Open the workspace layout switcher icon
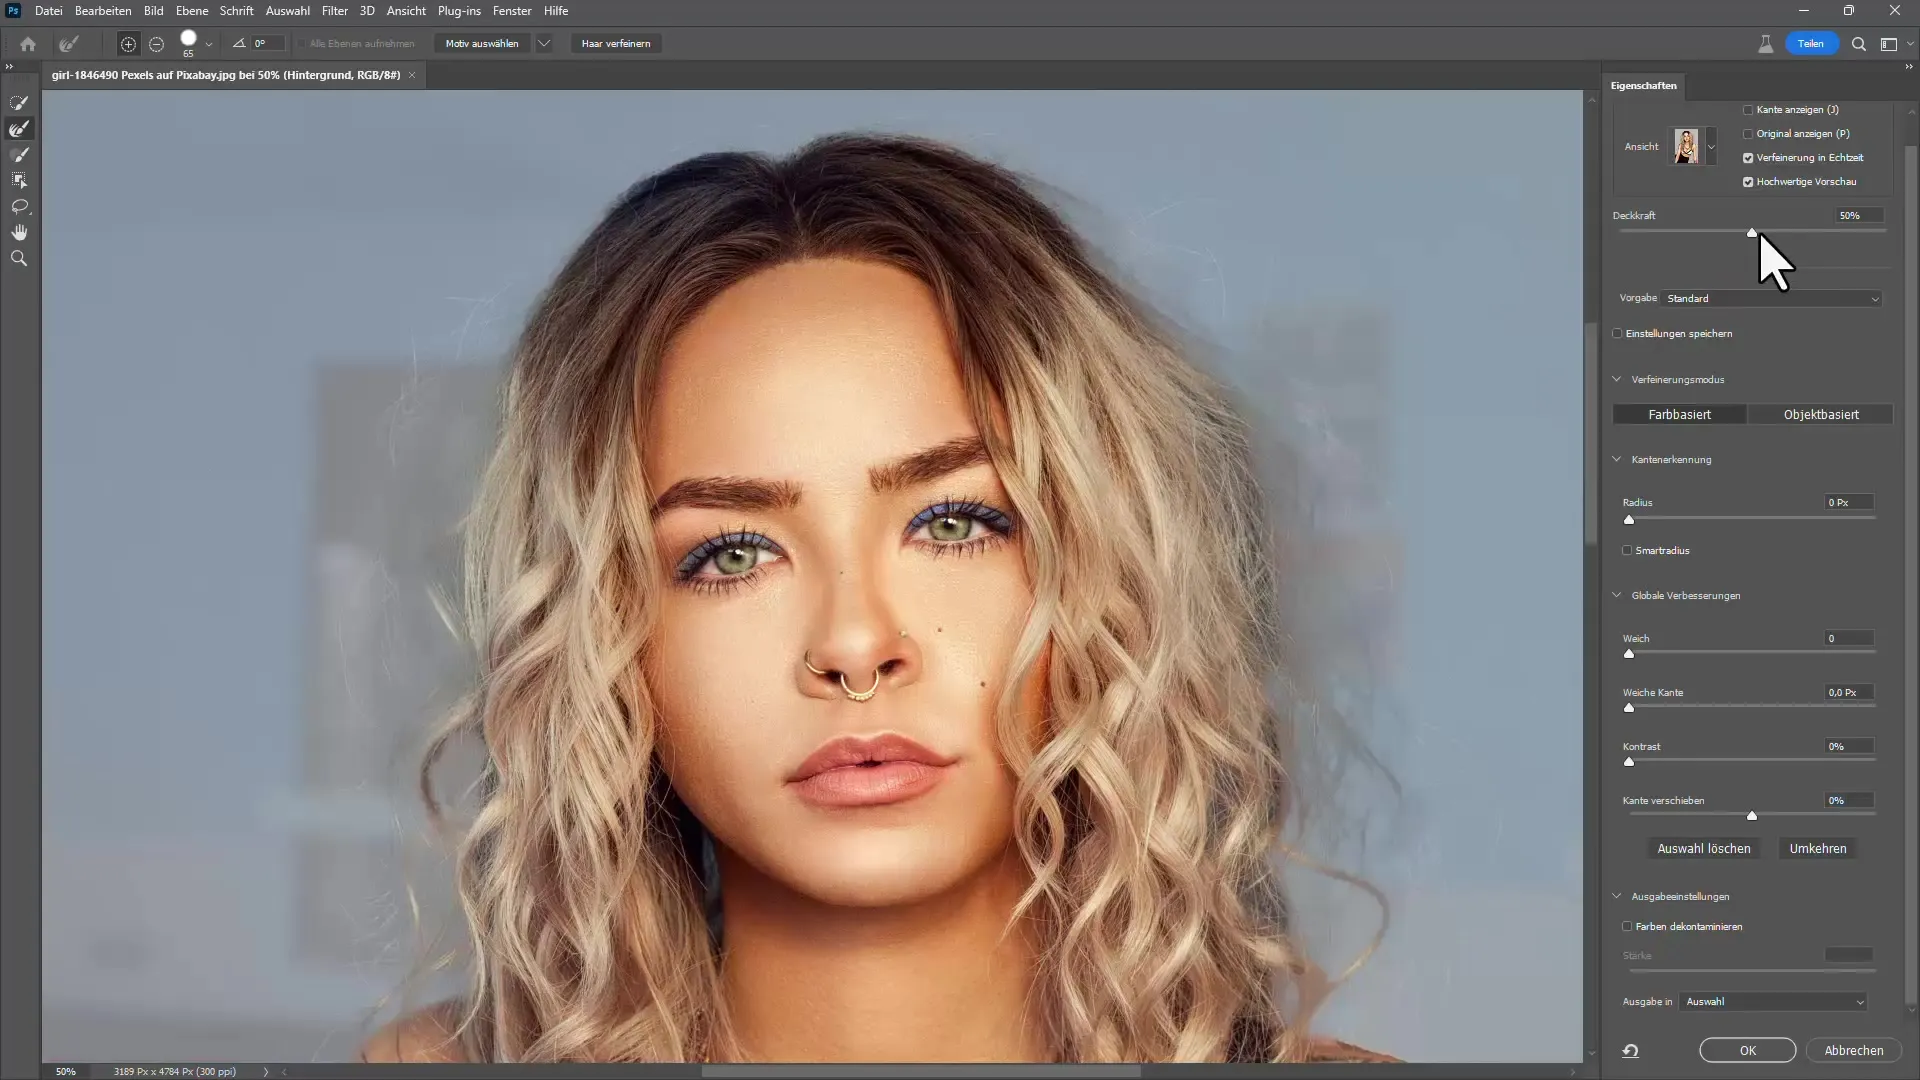Image resolution: width=1920 pixels, height=1080 pixels. click(1889, 44)
